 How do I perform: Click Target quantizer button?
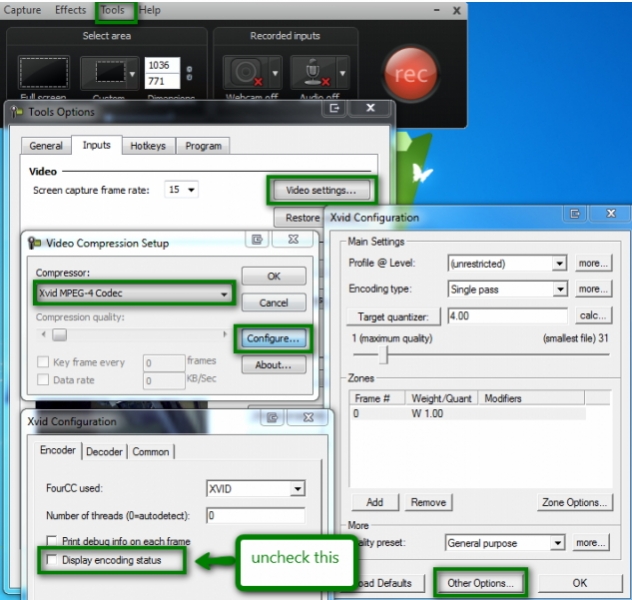[x=393, y=317]
